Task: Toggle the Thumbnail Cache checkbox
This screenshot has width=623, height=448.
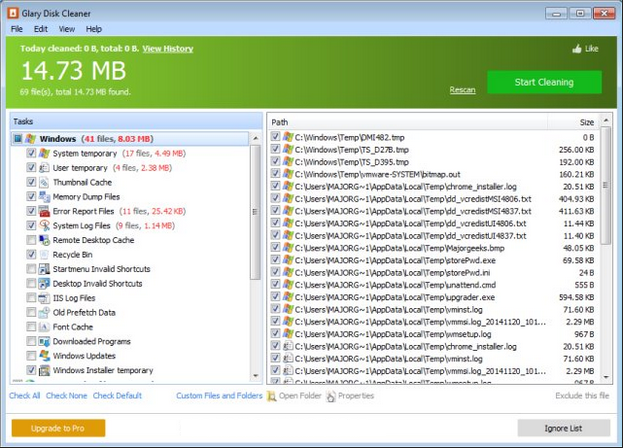Action: 31,182
